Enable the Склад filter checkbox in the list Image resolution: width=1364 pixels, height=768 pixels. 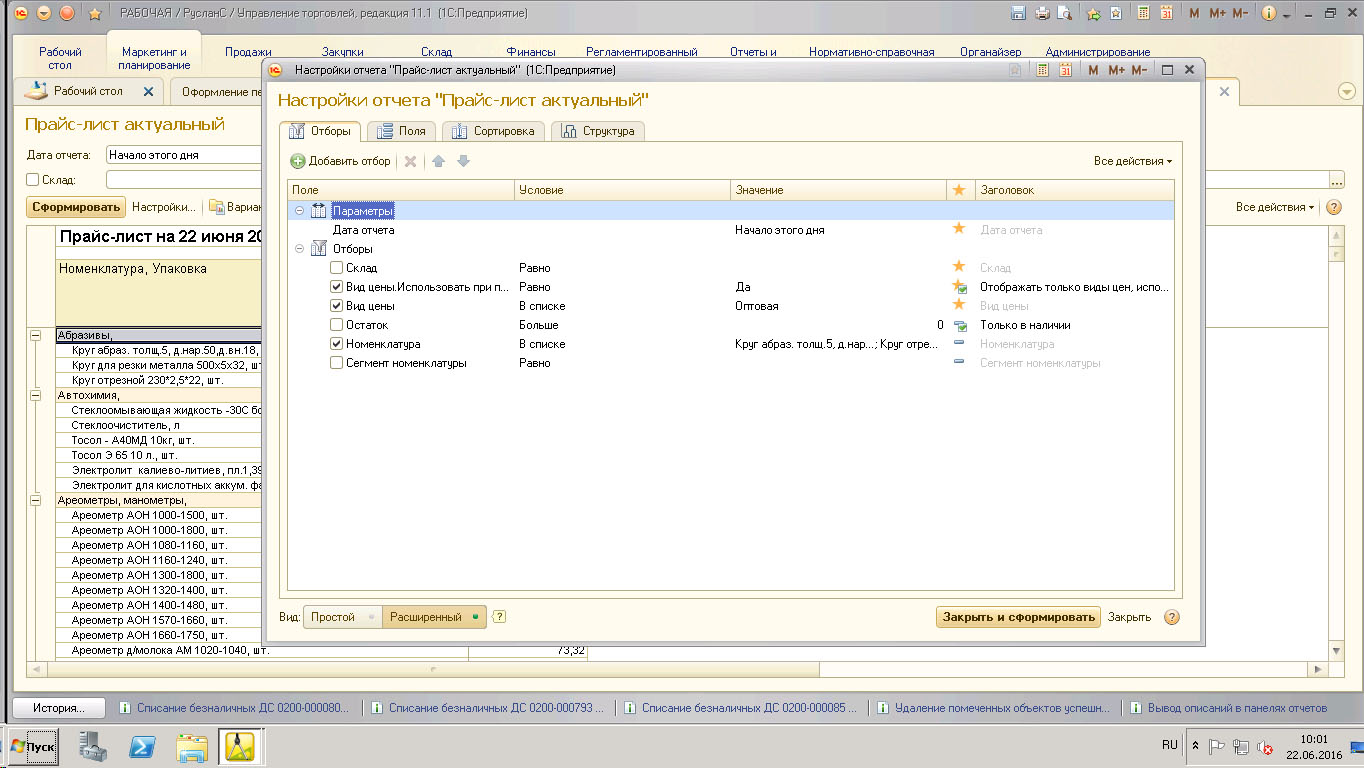(x=337, y=268)
